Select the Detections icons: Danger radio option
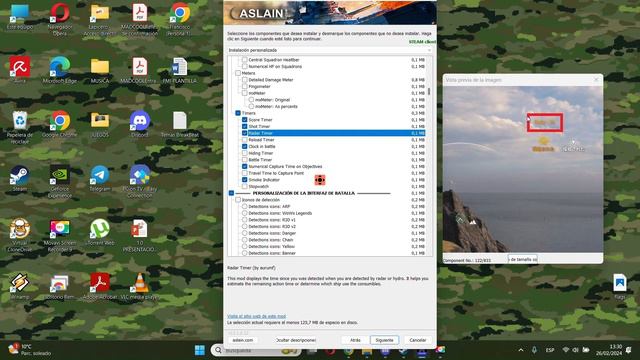This screenshot has width=640, height=360. [244, 233]
